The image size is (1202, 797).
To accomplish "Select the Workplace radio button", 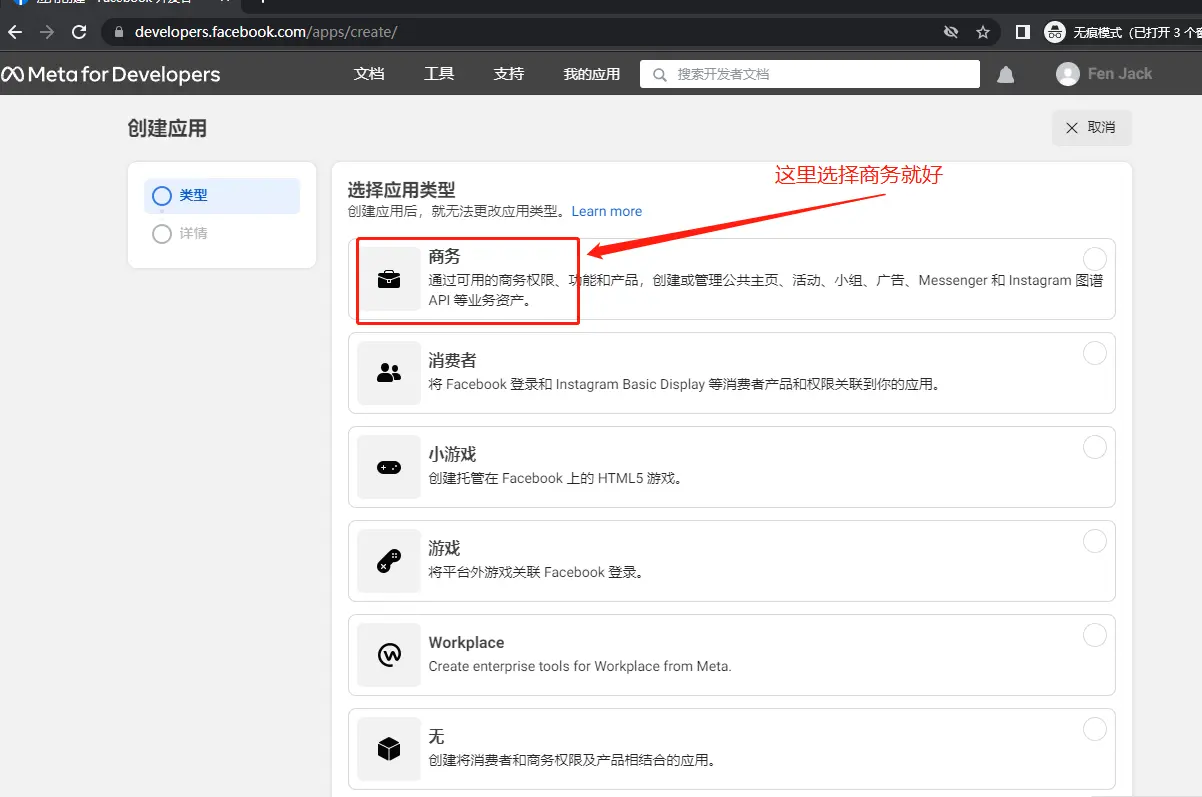I will pos(1095,635).
